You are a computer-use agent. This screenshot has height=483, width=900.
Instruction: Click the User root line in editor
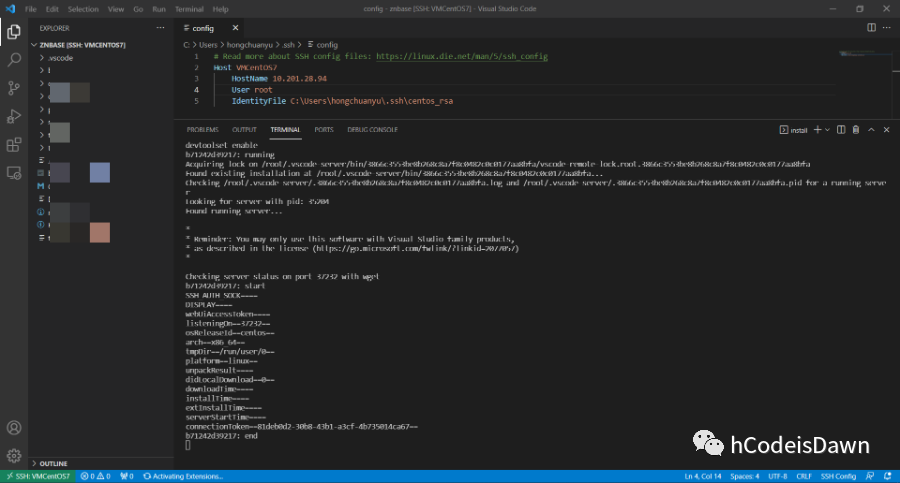252,90
